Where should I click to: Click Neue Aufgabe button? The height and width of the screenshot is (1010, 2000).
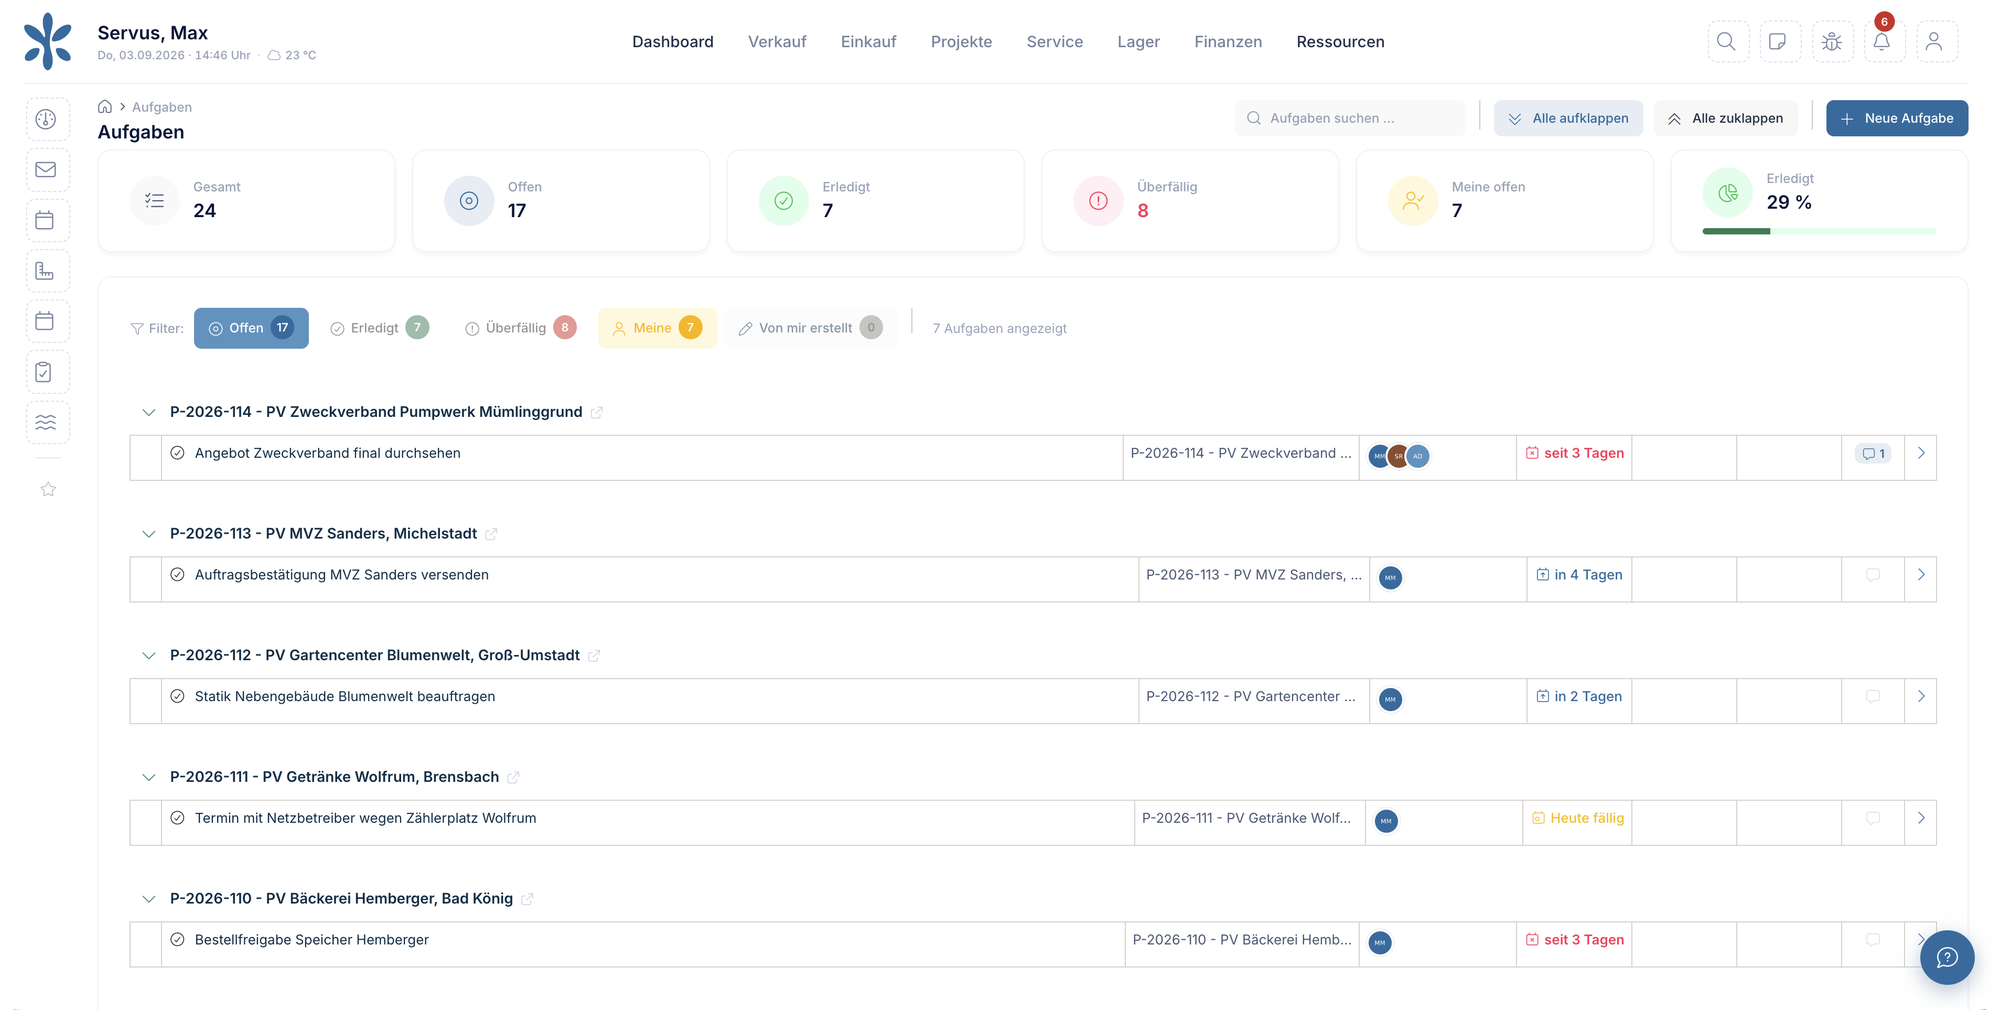[1897, 118]
